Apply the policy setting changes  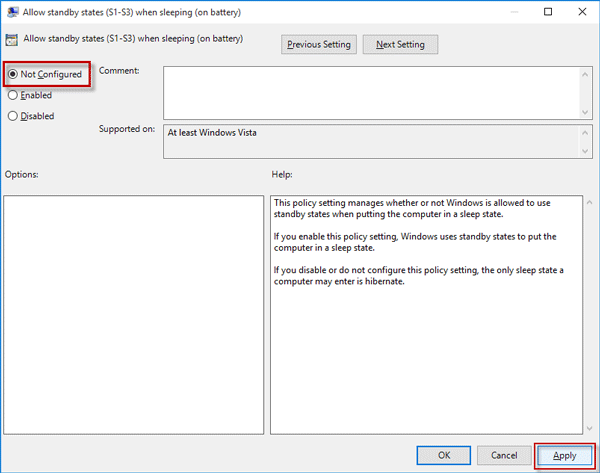(x=564, y=455)
